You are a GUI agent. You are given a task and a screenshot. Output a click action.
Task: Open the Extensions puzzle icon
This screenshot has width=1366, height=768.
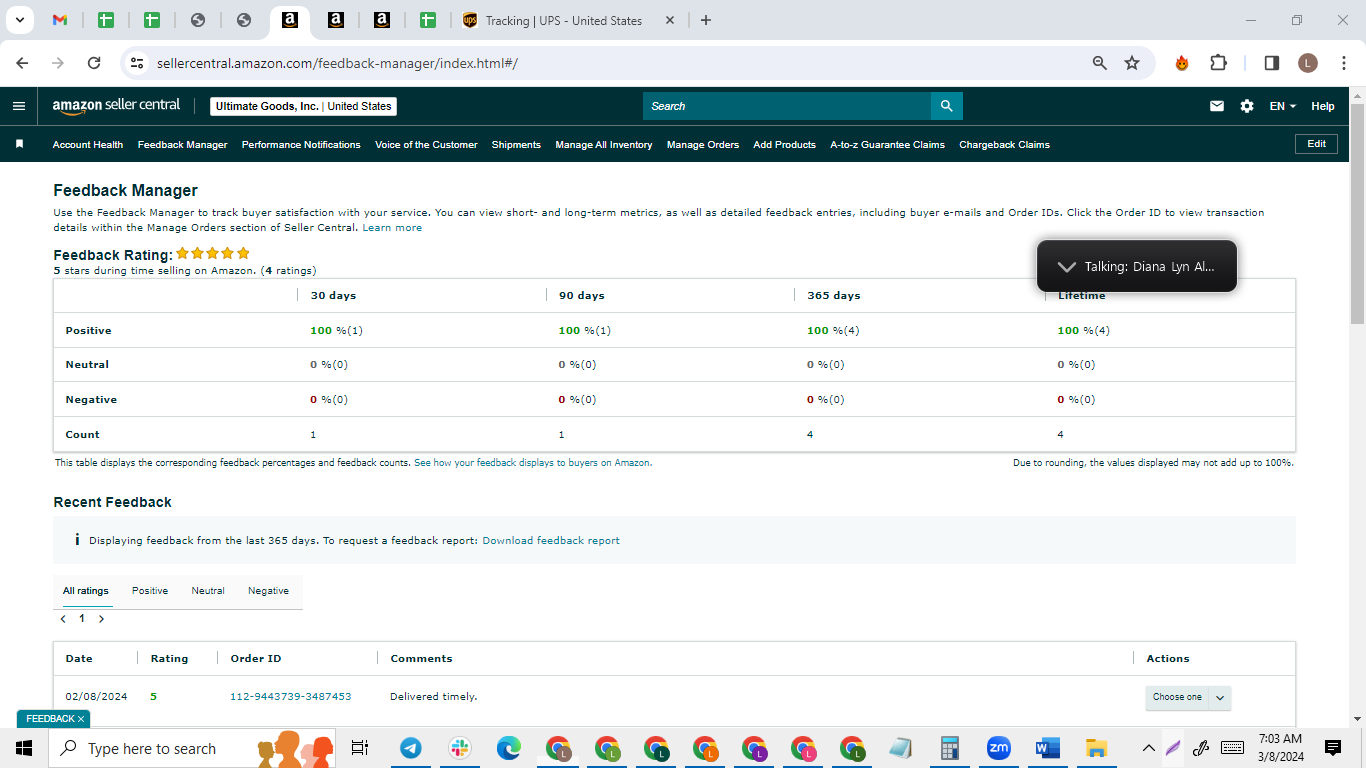(x=1218, y=62)
